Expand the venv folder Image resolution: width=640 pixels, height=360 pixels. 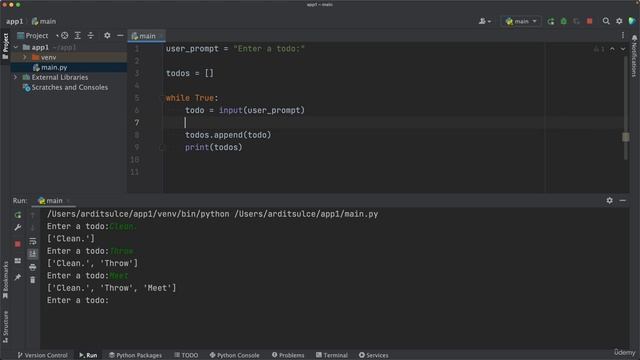(x=25, y=58)
